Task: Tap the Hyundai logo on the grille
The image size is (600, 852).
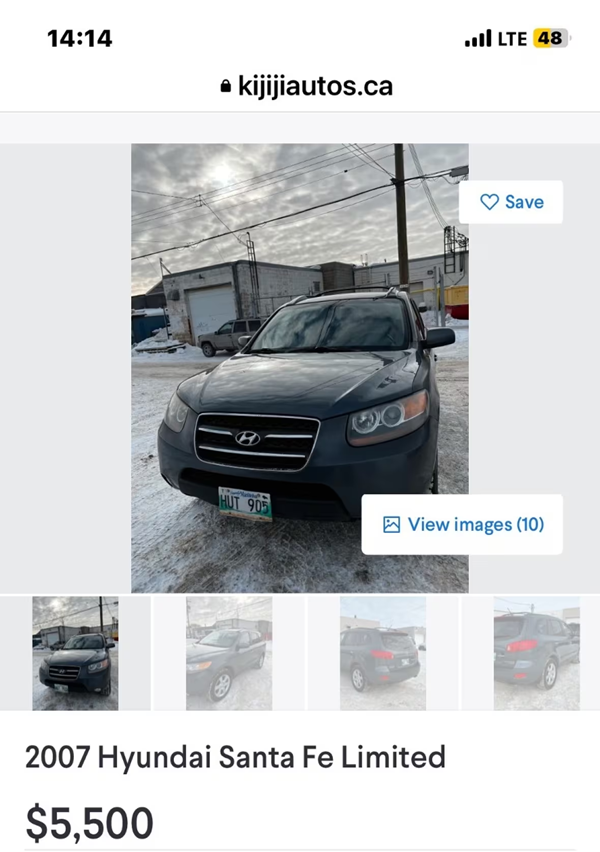Action: coord(247,438)
